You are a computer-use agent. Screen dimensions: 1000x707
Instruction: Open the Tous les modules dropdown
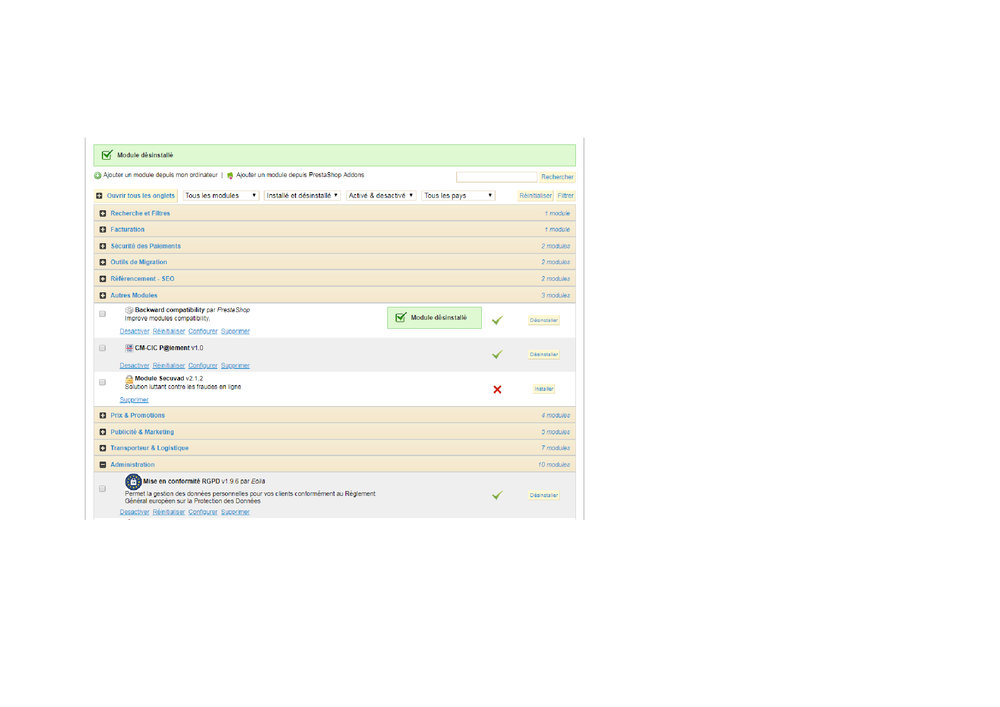point(221,196)
